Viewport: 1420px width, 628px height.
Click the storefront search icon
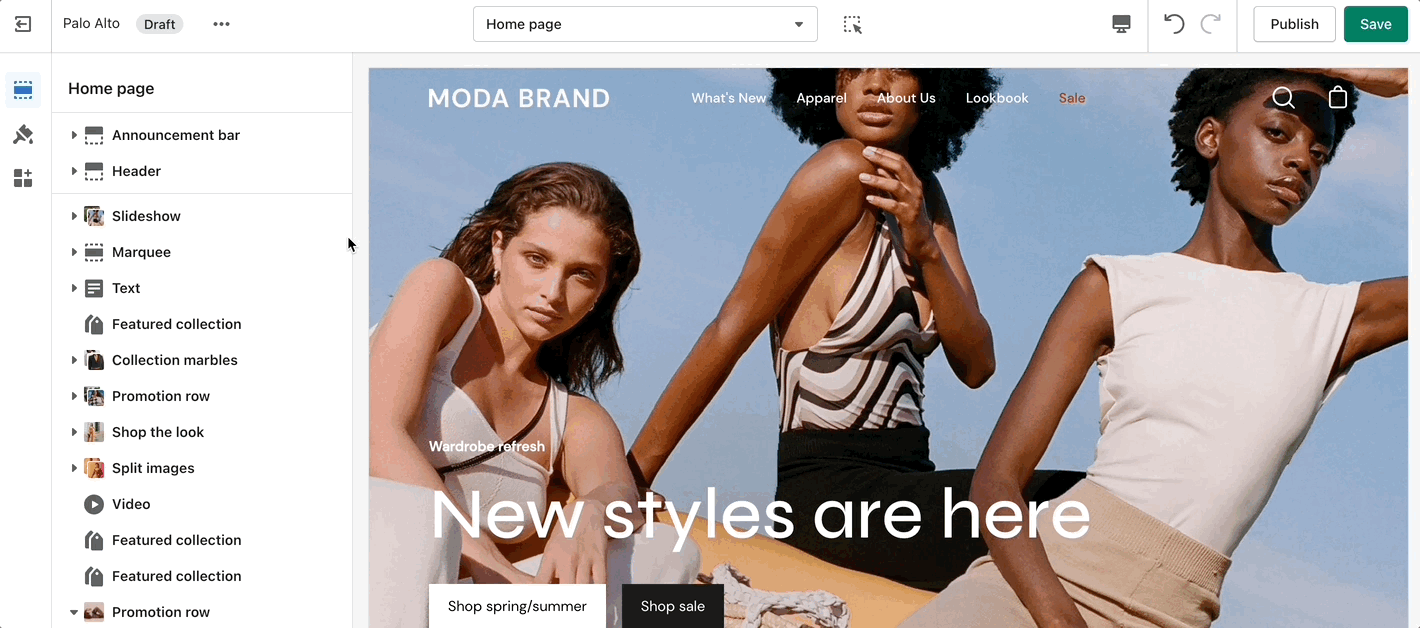[x=1283, y=98]
